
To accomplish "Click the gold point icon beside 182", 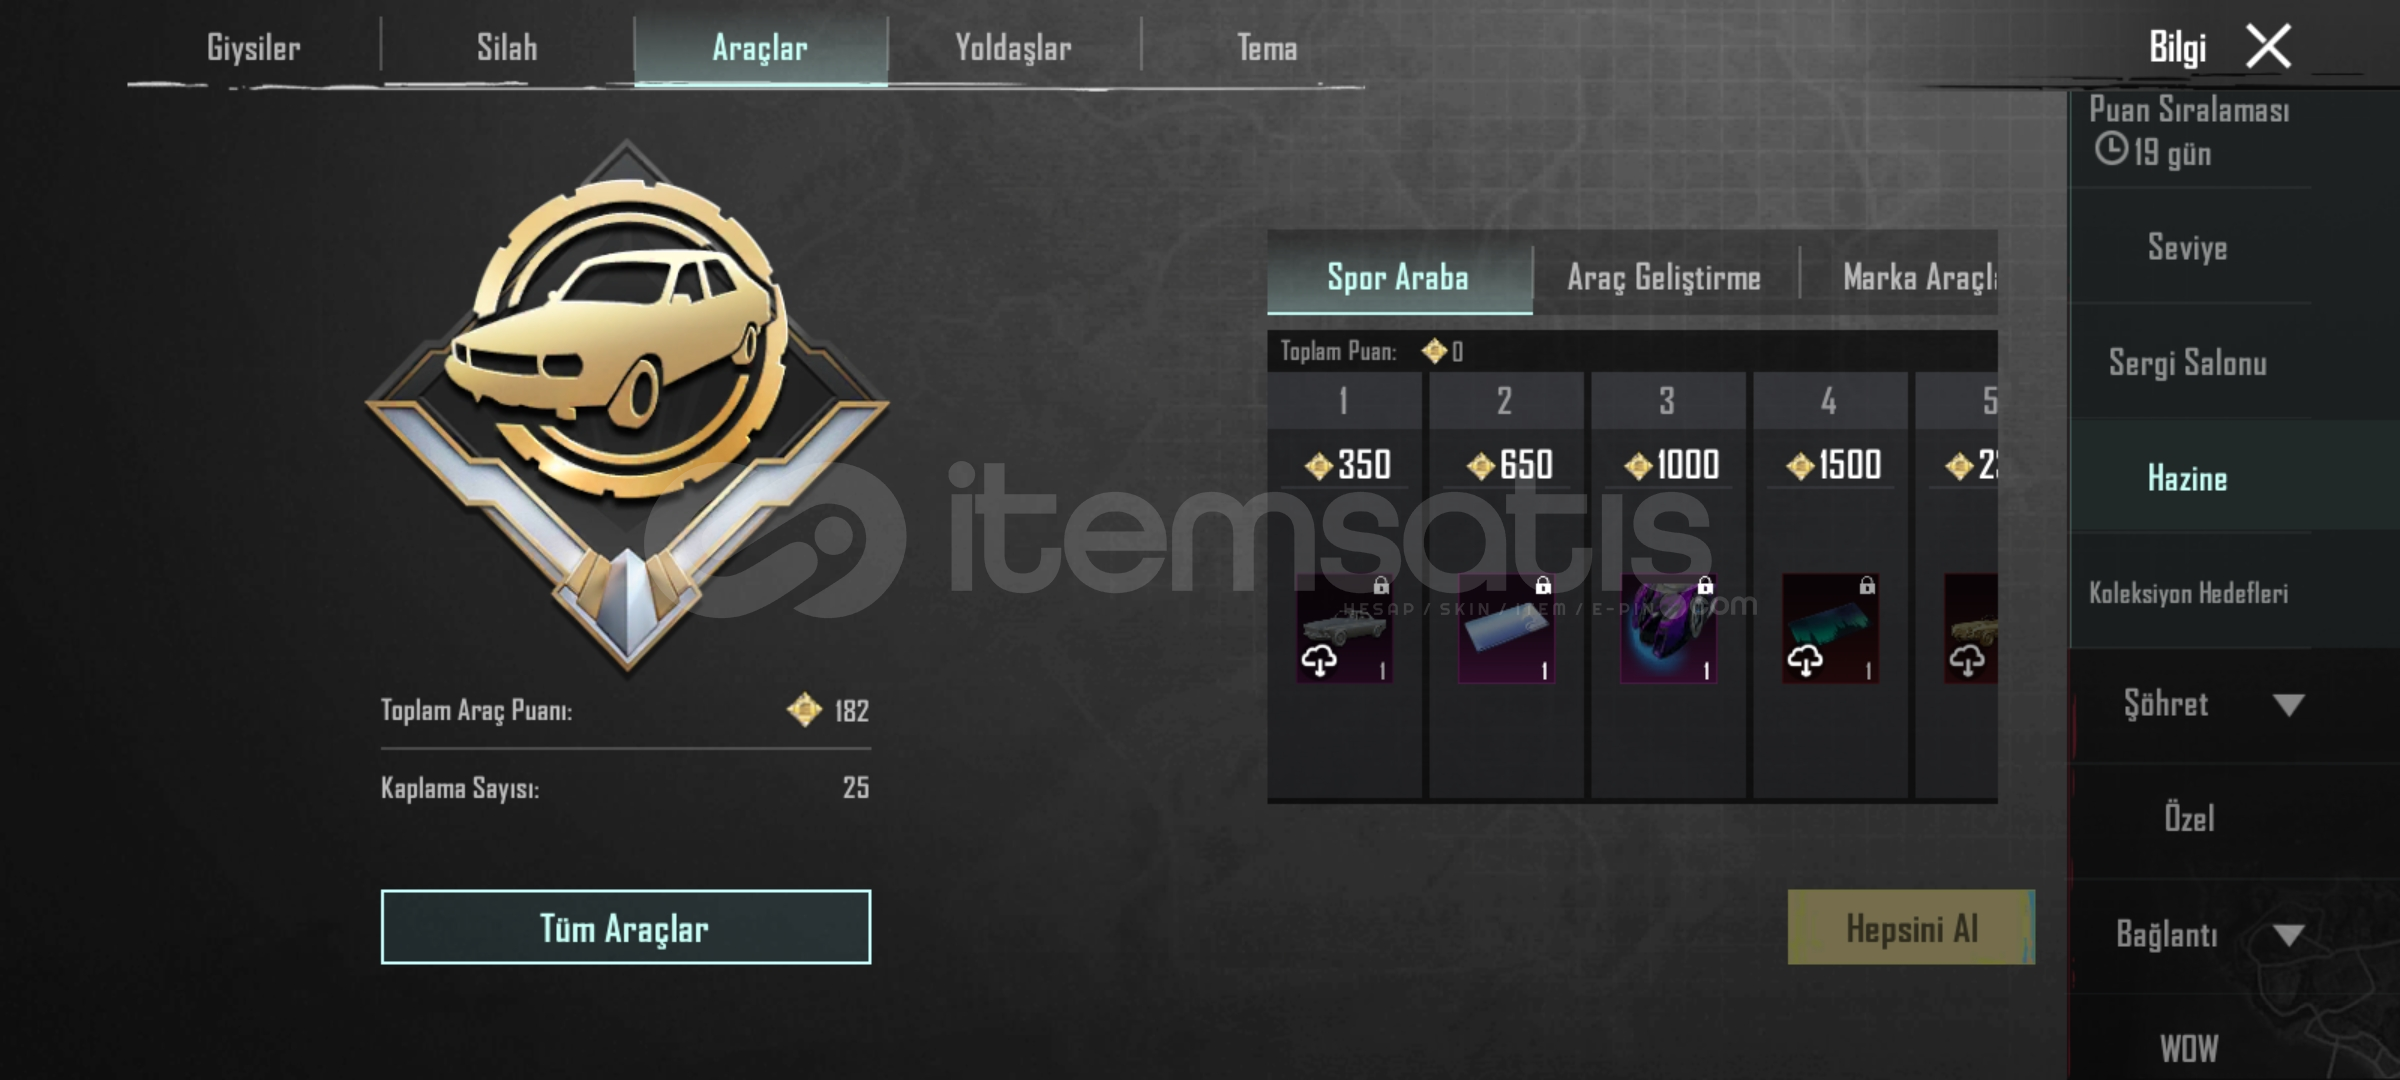I will coord(804,710).
